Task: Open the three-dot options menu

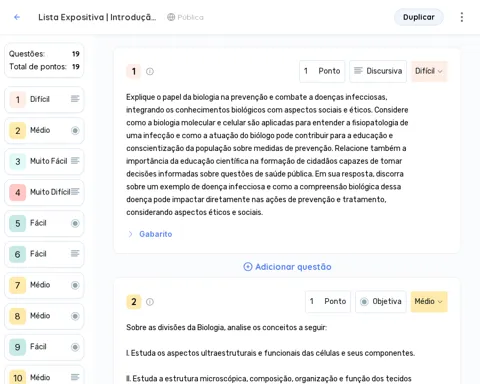Action: [x=462, y=17]
